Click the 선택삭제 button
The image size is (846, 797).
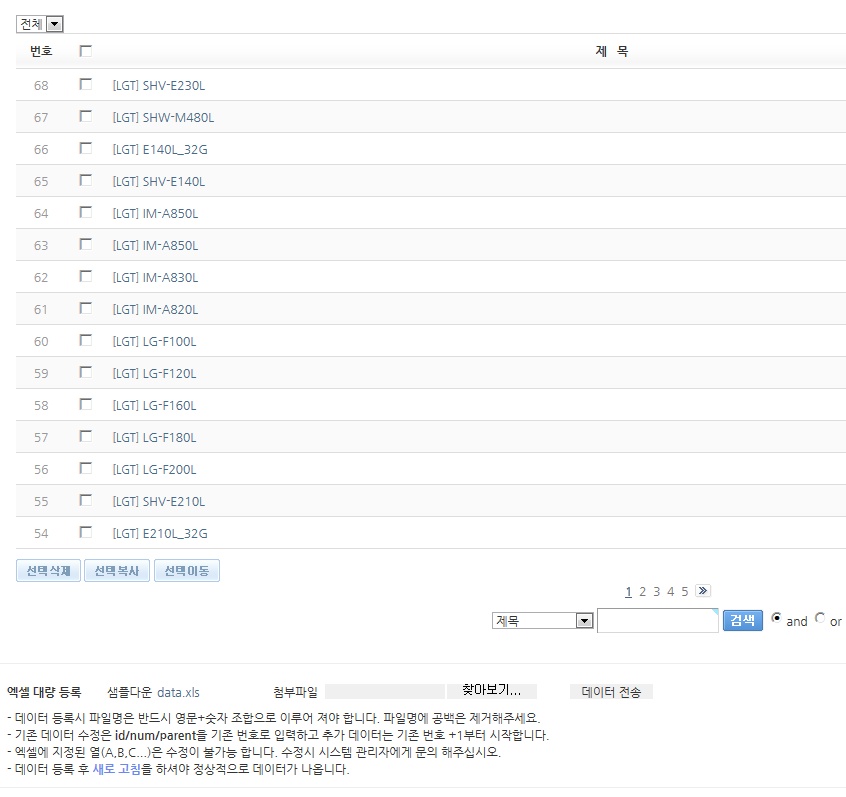pyautogui.click(x=49, y=570)
